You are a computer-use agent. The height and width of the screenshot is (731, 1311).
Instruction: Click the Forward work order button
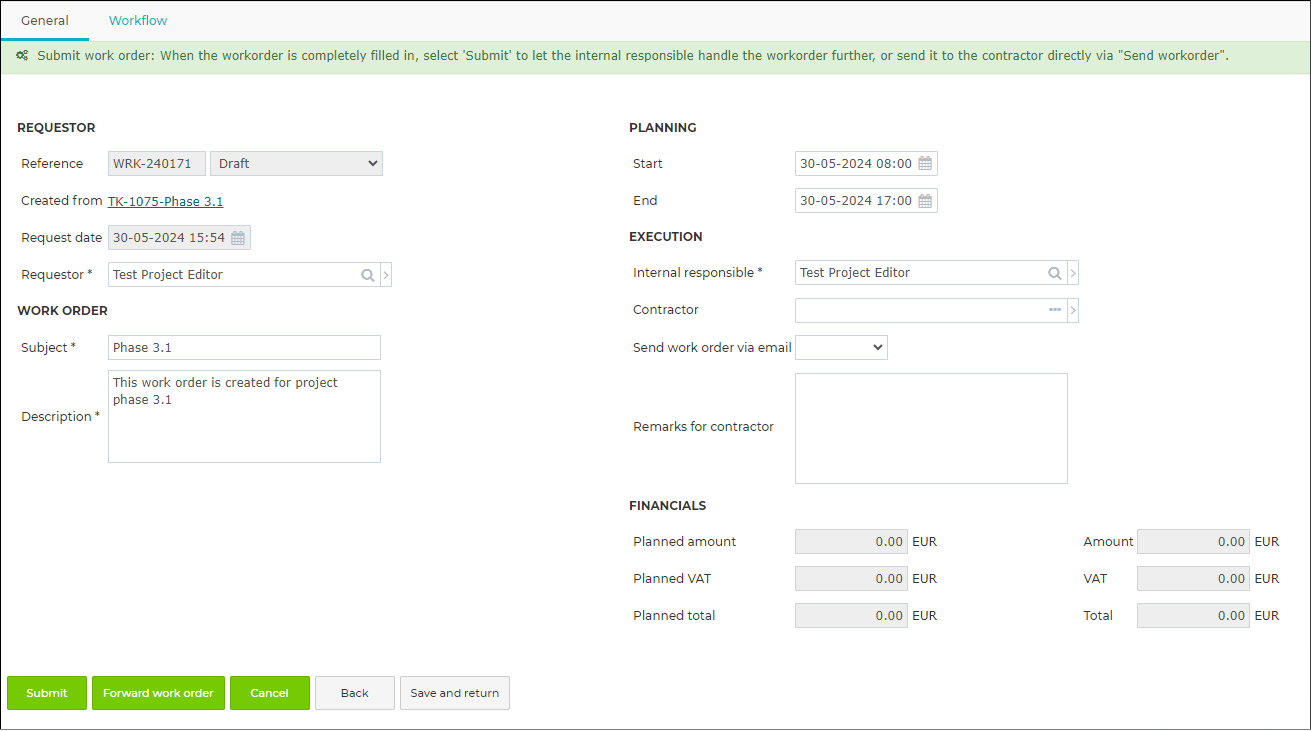(x=158, y=693)
